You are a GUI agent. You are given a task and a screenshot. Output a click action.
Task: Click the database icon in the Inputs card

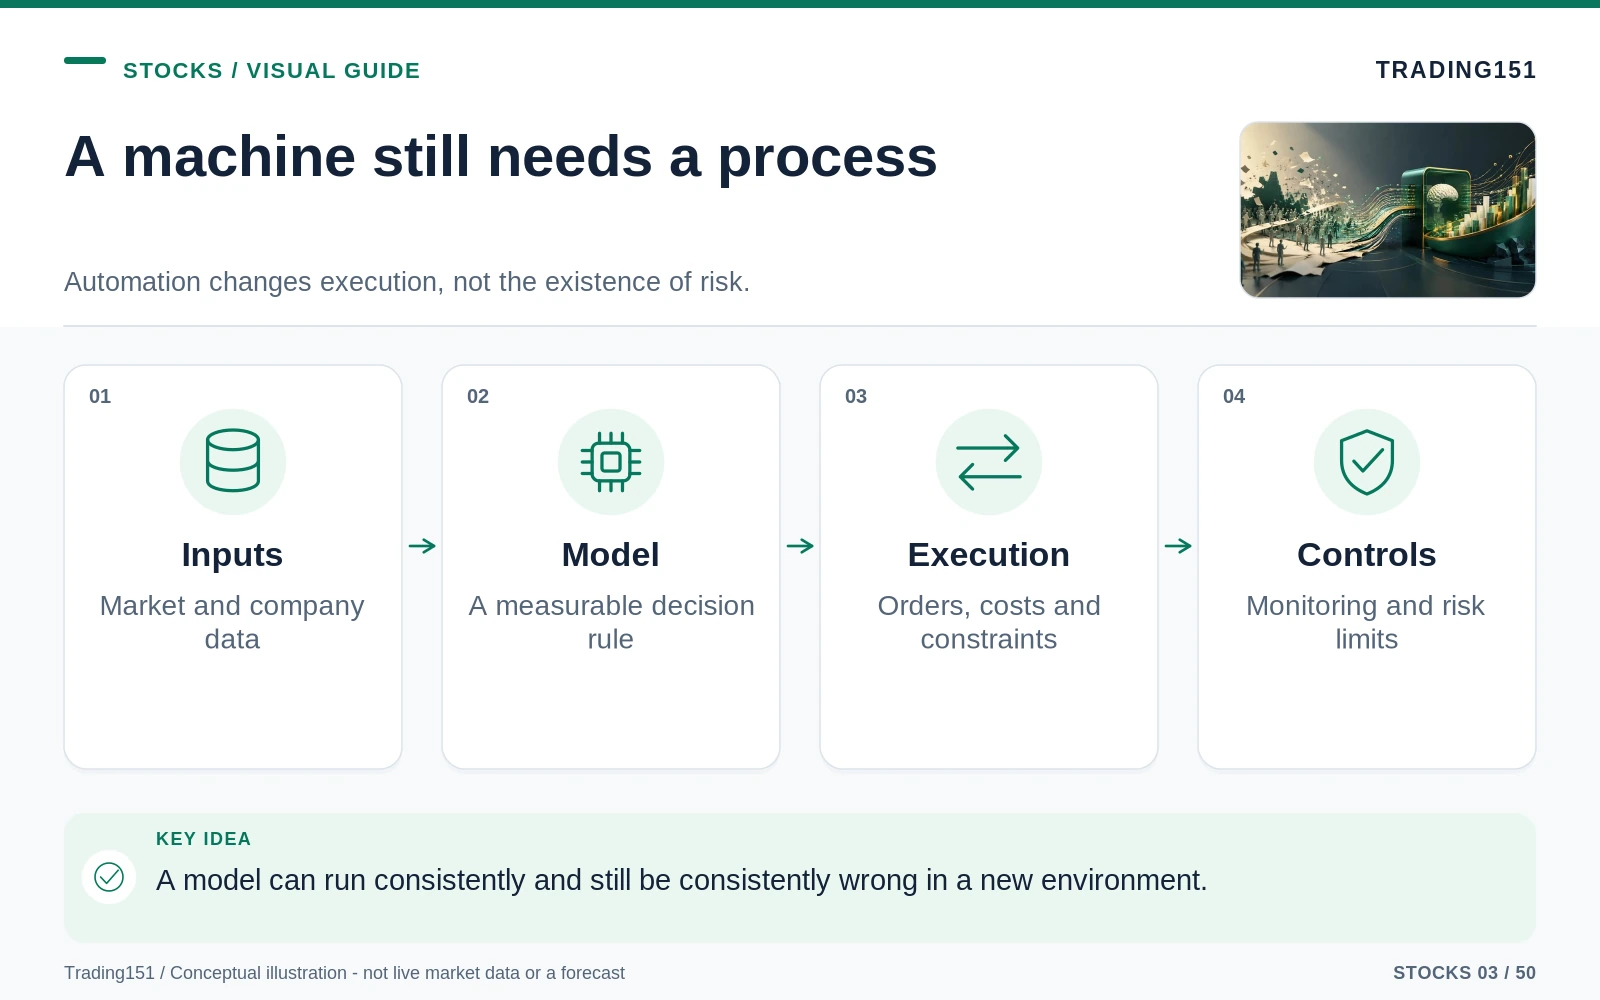click(233, 461)
